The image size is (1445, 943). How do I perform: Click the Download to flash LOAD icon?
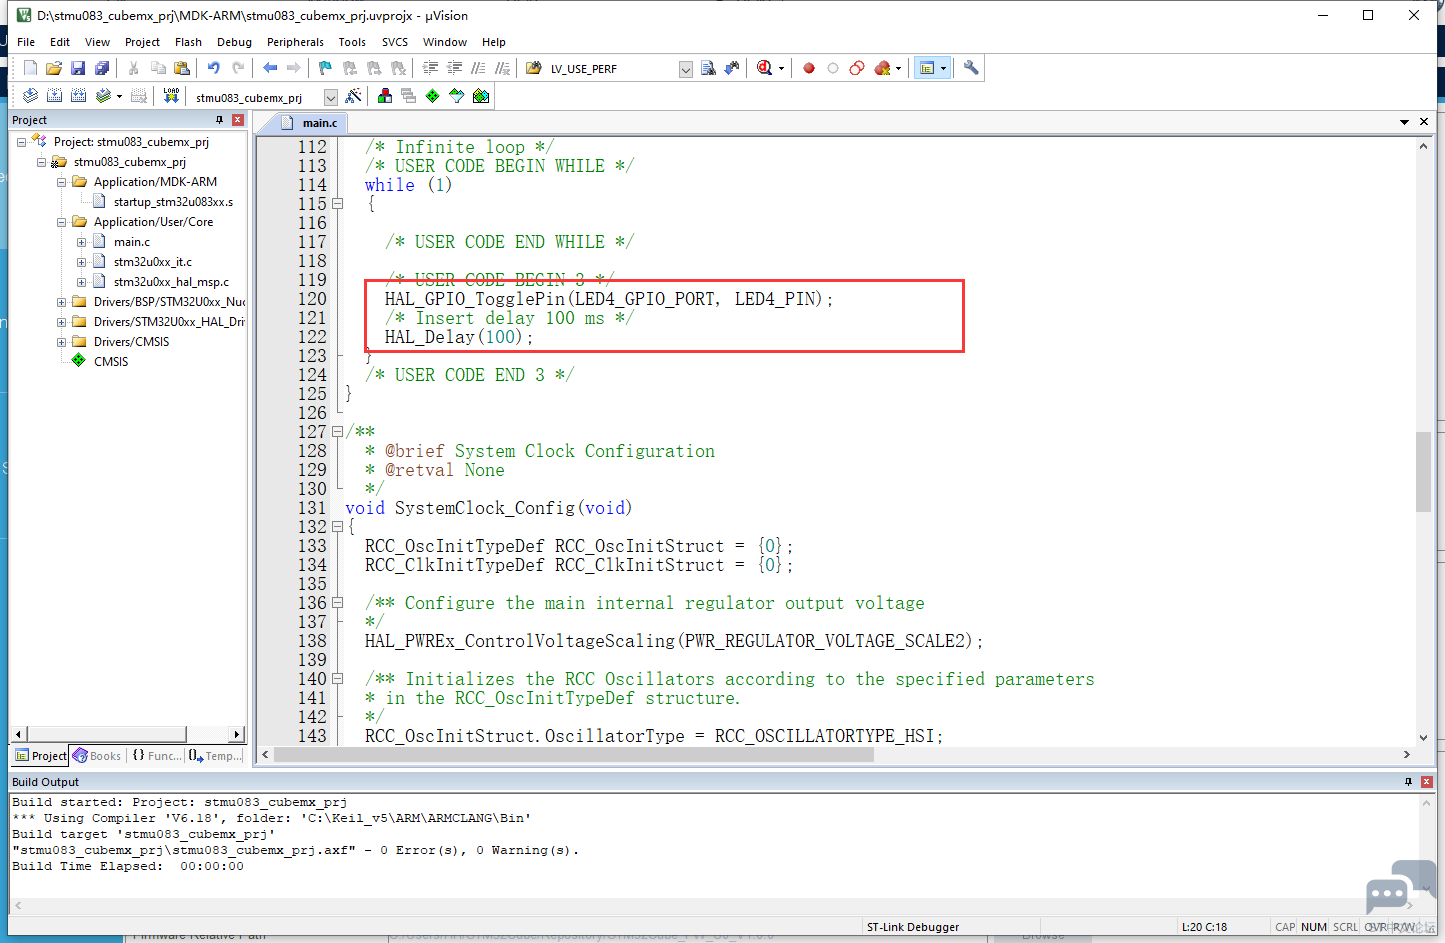(x=171, y=96)
